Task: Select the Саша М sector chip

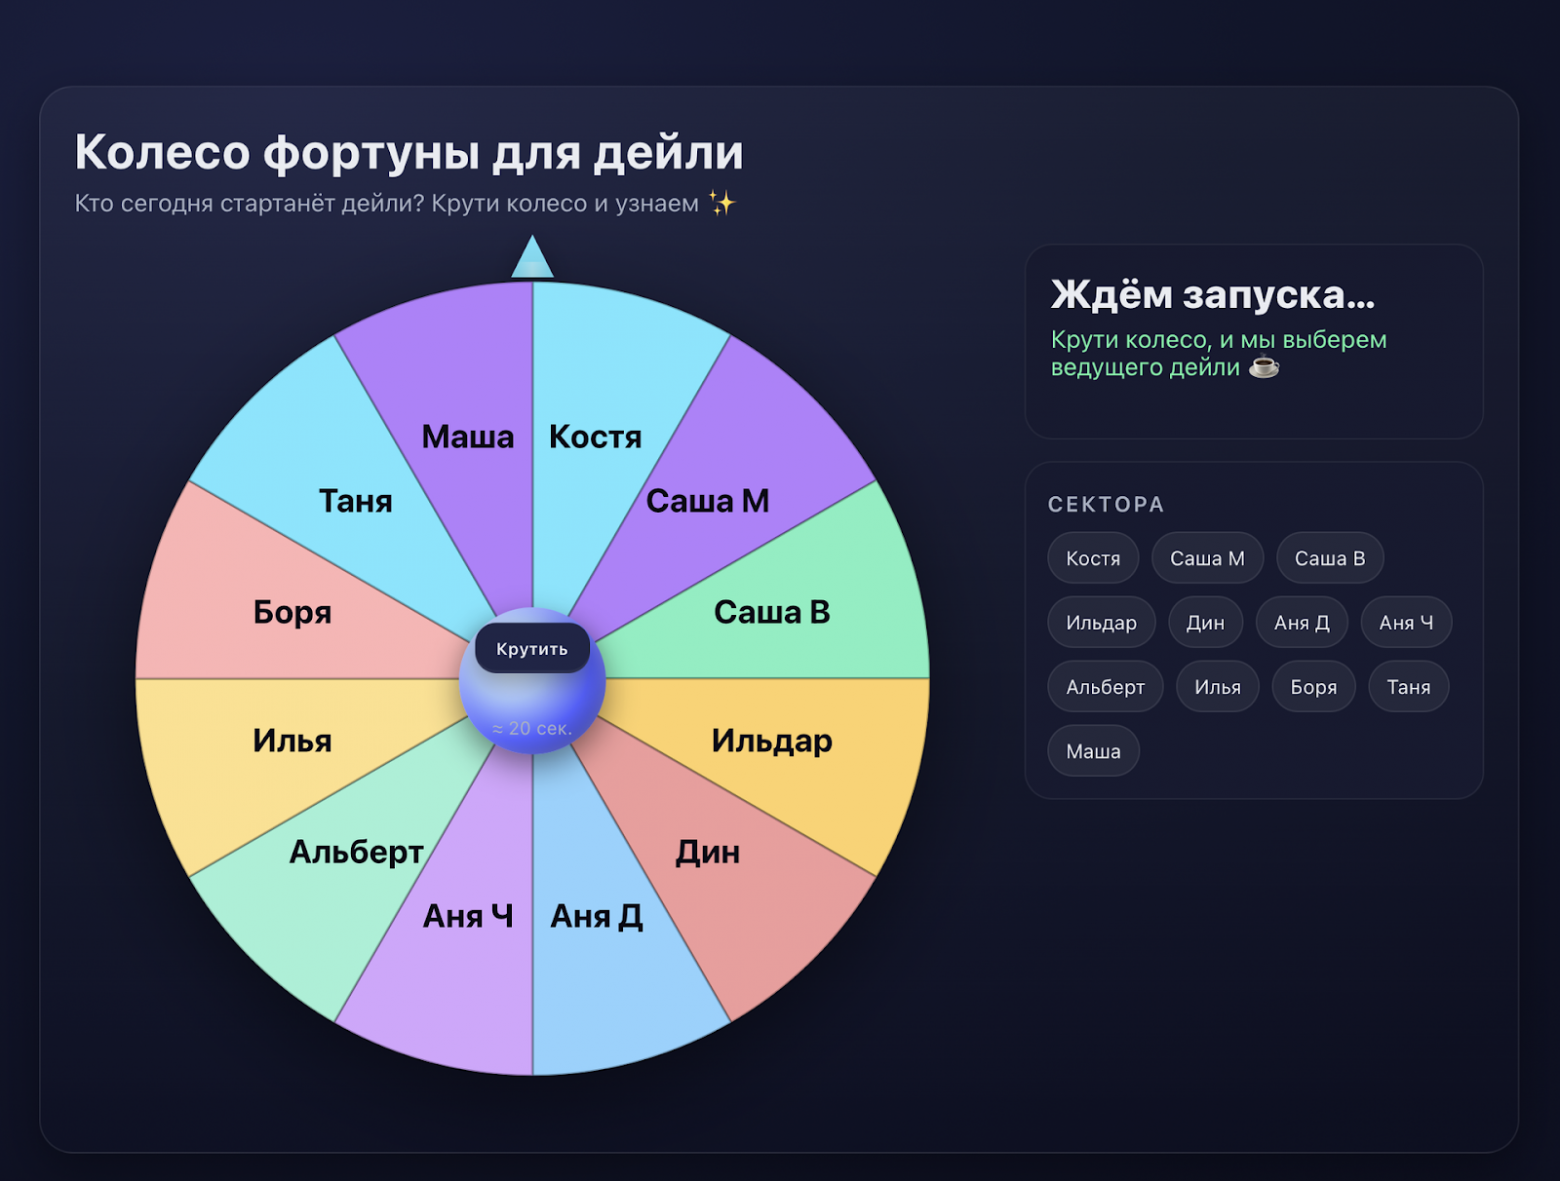Action: [1207, 558]
